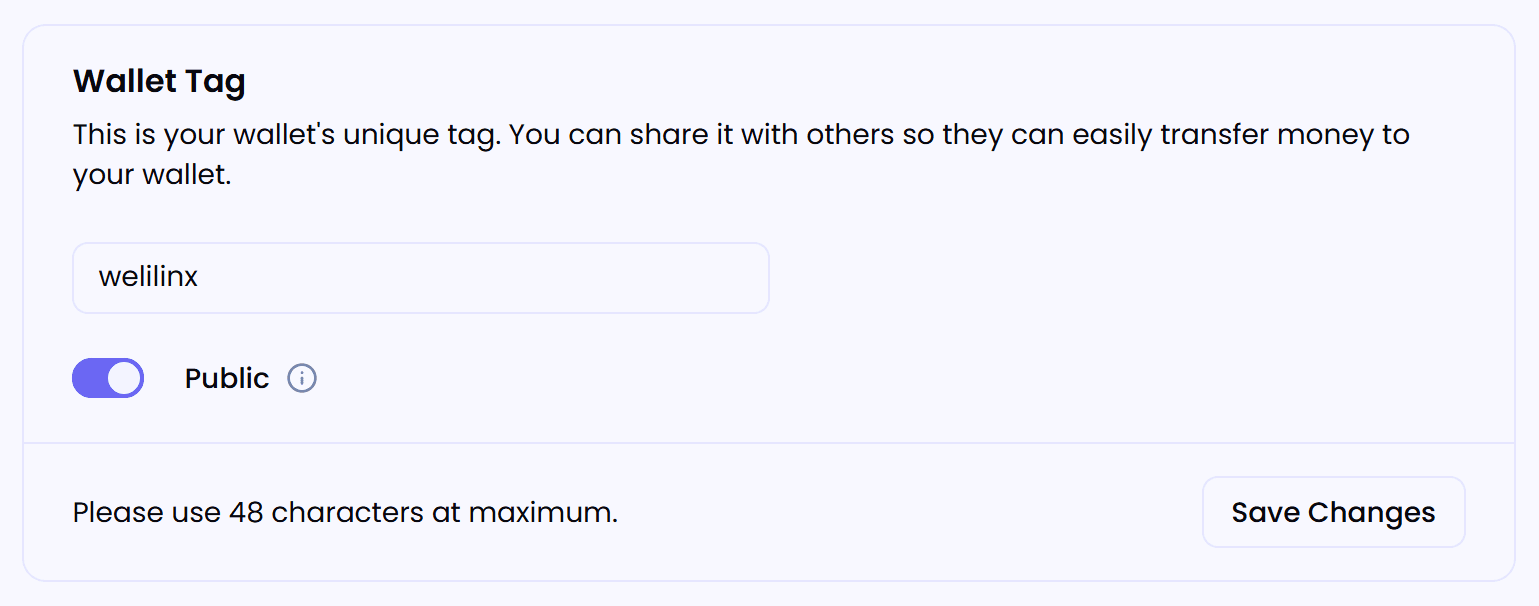The image size is (1539, 606).
Task: Save the wallet tag changes
Action: tap(1333, 512)
